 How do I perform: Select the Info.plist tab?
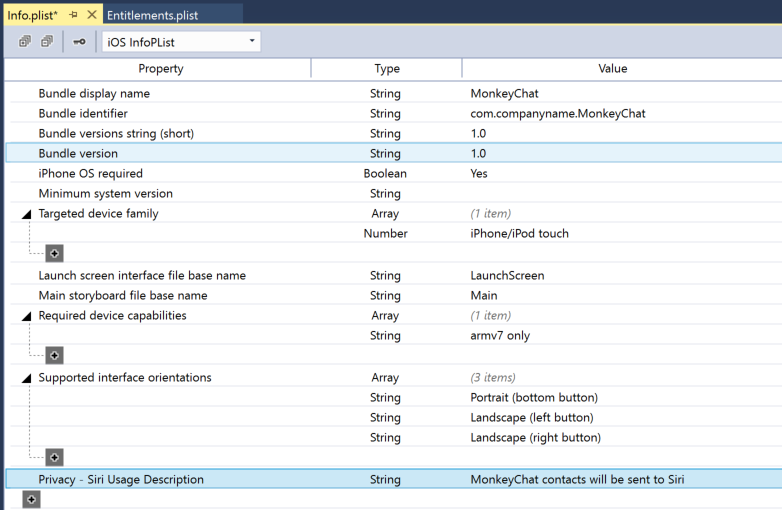tap(33, 14)
